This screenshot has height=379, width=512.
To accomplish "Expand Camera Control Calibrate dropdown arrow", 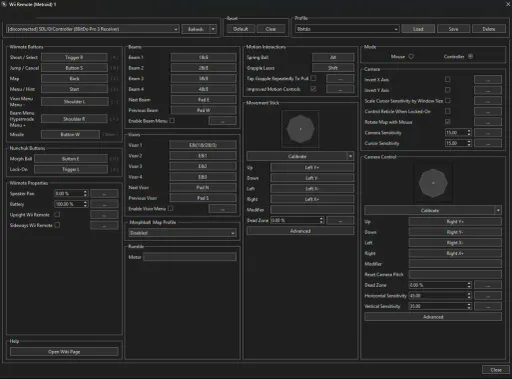I will click(498, 210).
